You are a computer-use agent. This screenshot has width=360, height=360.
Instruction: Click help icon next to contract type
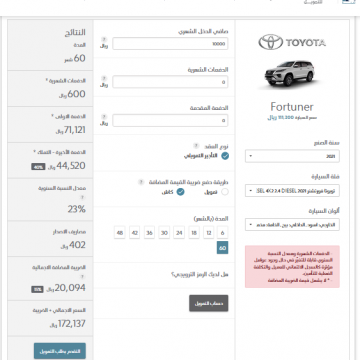(x=196, y=146)
